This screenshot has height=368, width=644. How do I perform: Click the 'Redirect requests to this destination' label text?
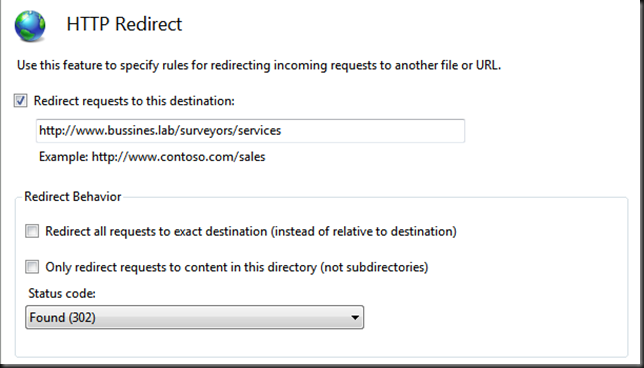[134, 101]
